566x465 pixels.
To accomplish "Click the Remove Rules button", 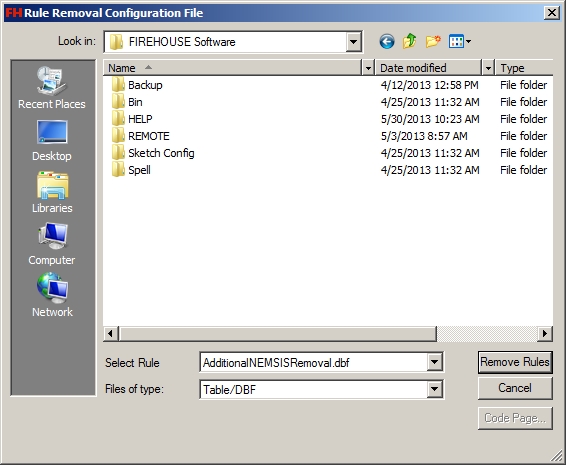I will [x=515, y=362].
